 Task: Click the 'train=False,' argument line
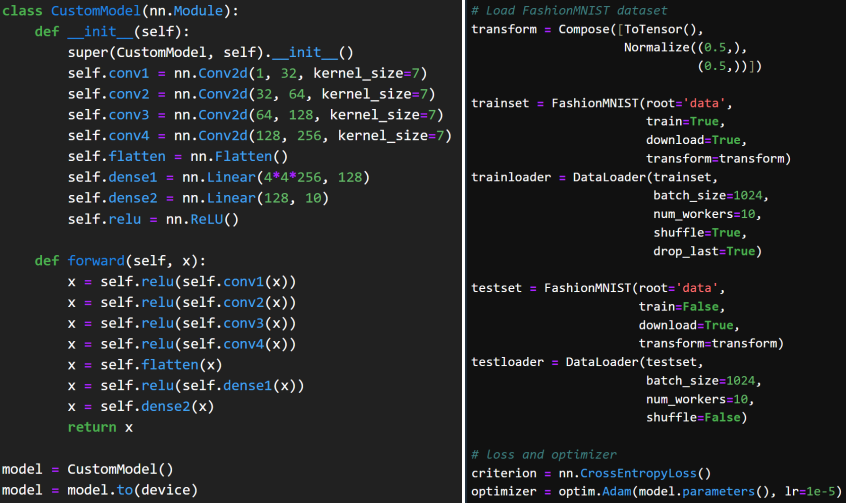click(x=682, y=307)
